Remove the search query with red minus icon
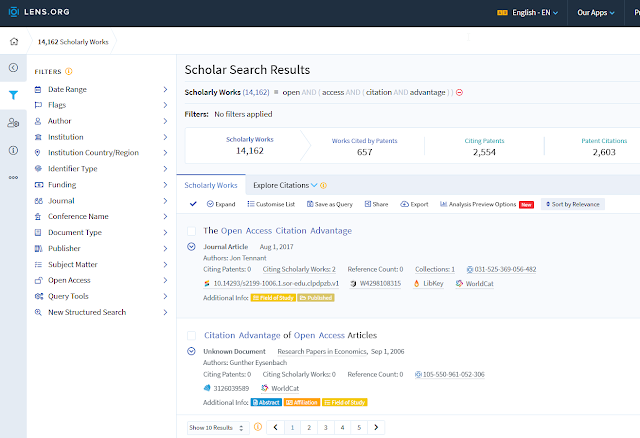Screen dimensions: 640x438 pyautogui.click(x=459, y=93)
